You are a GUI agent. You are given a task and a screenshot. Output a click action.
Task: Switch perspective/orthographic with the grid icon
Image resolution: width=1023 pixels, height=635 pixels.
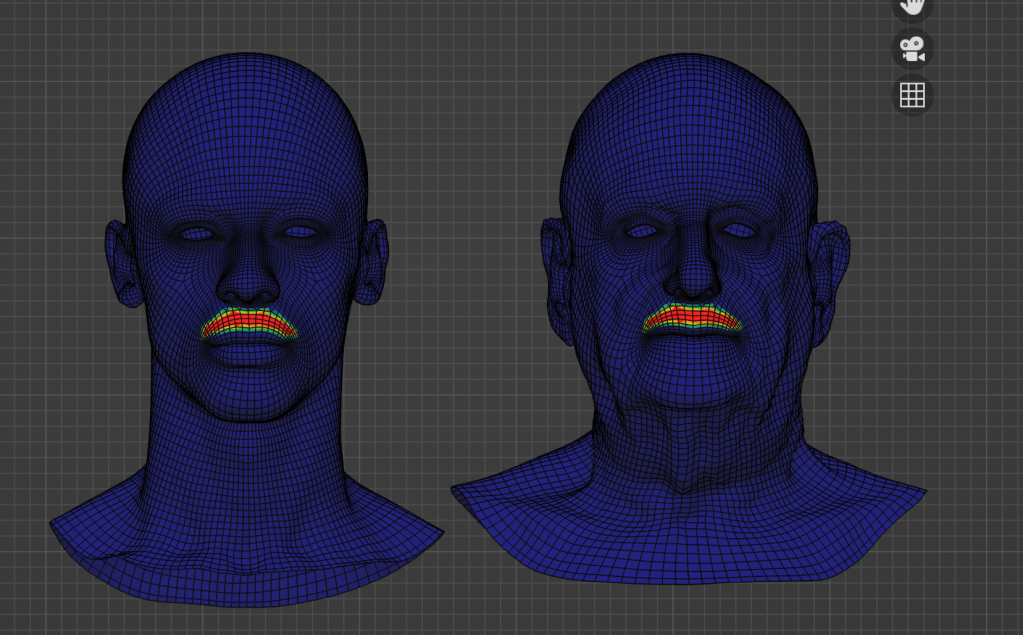pyautogui.click(x=912, y=95)
